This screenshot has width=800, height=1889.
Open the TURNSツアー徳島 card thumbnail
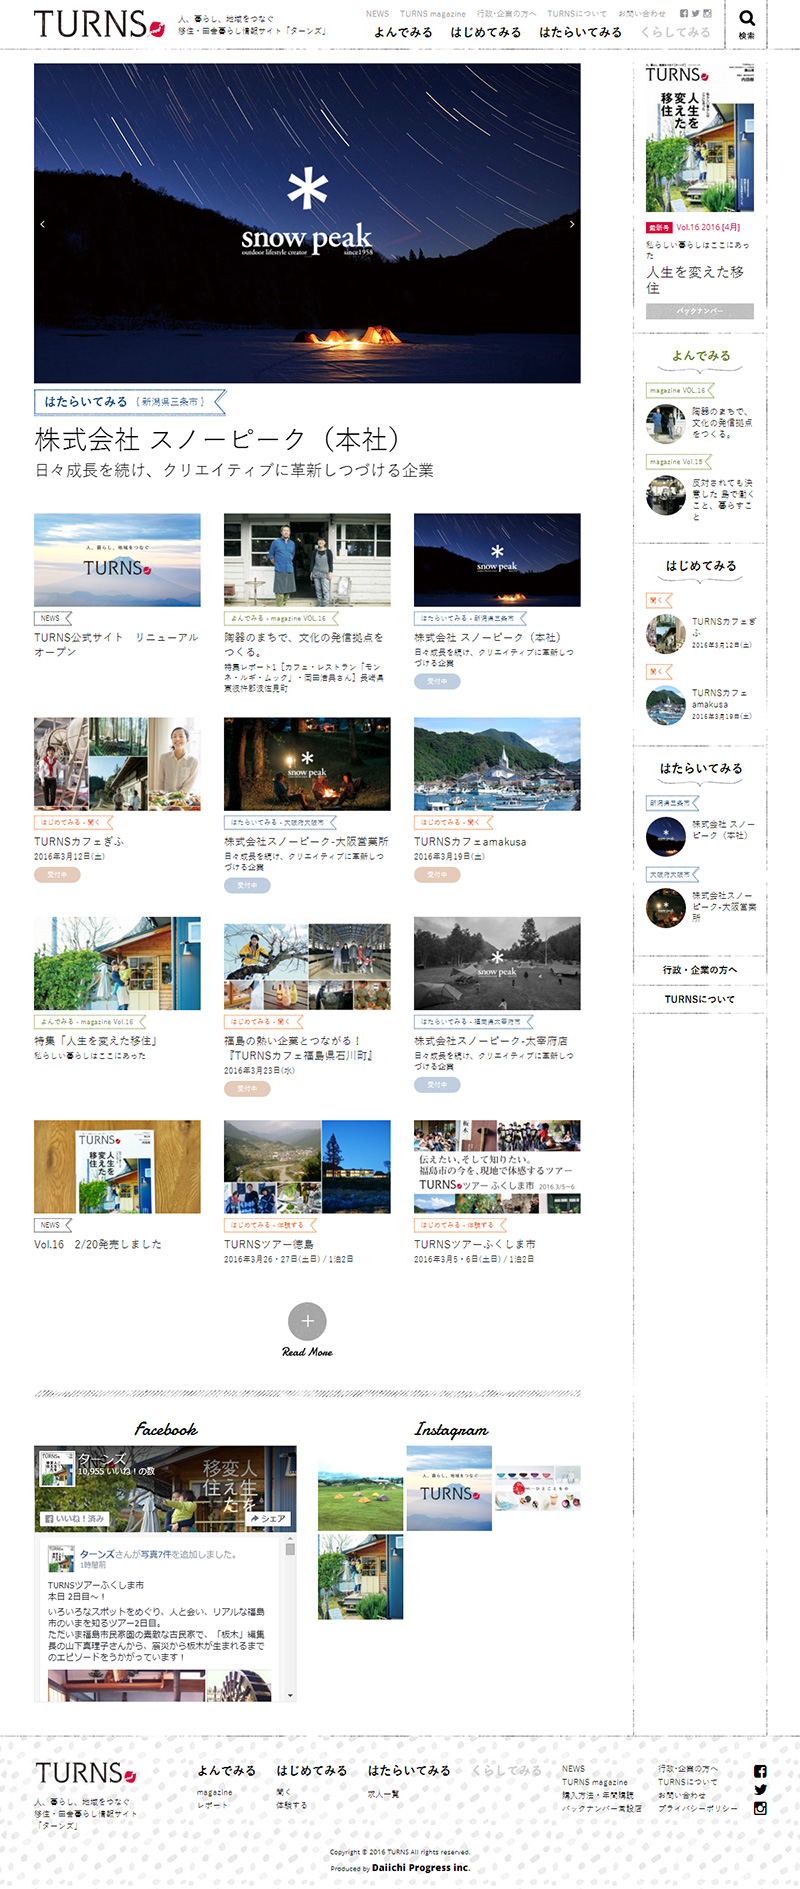pyautogui.click(x=307, y=1166)
